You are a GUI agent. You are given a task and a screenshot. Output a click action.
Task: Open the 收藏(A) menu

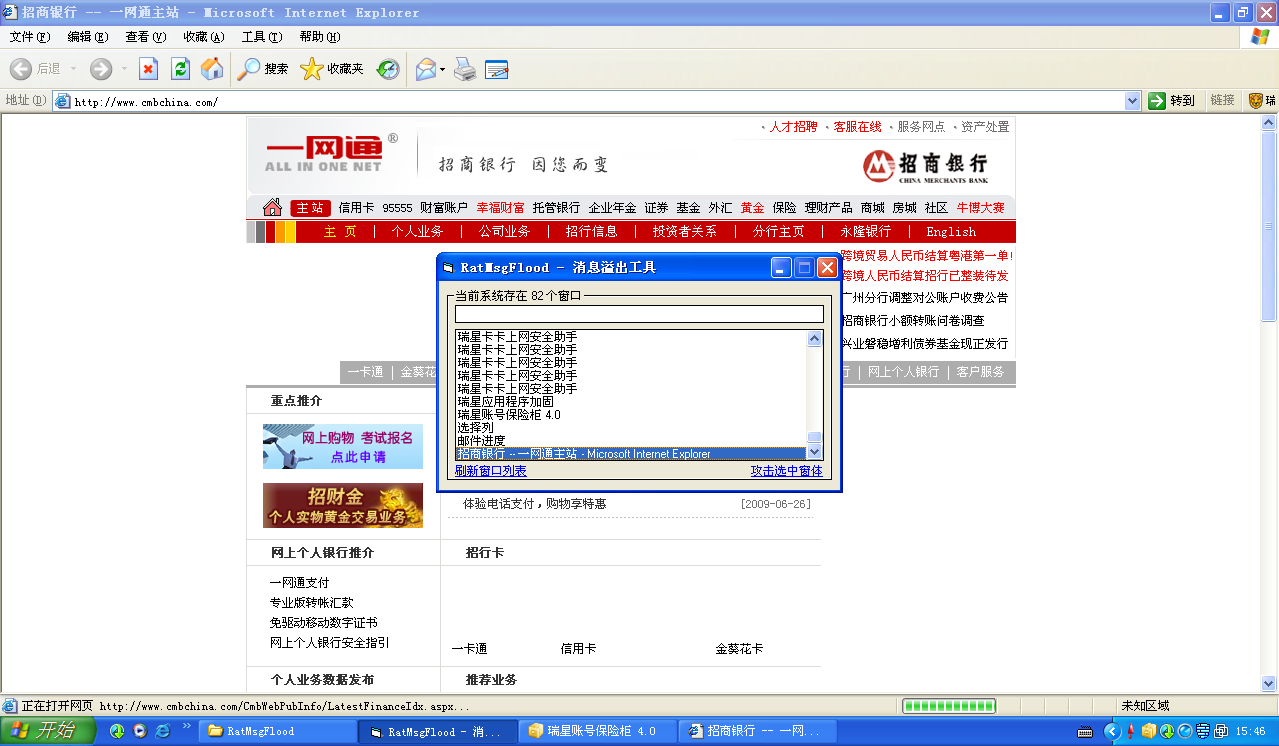[204, 37]
